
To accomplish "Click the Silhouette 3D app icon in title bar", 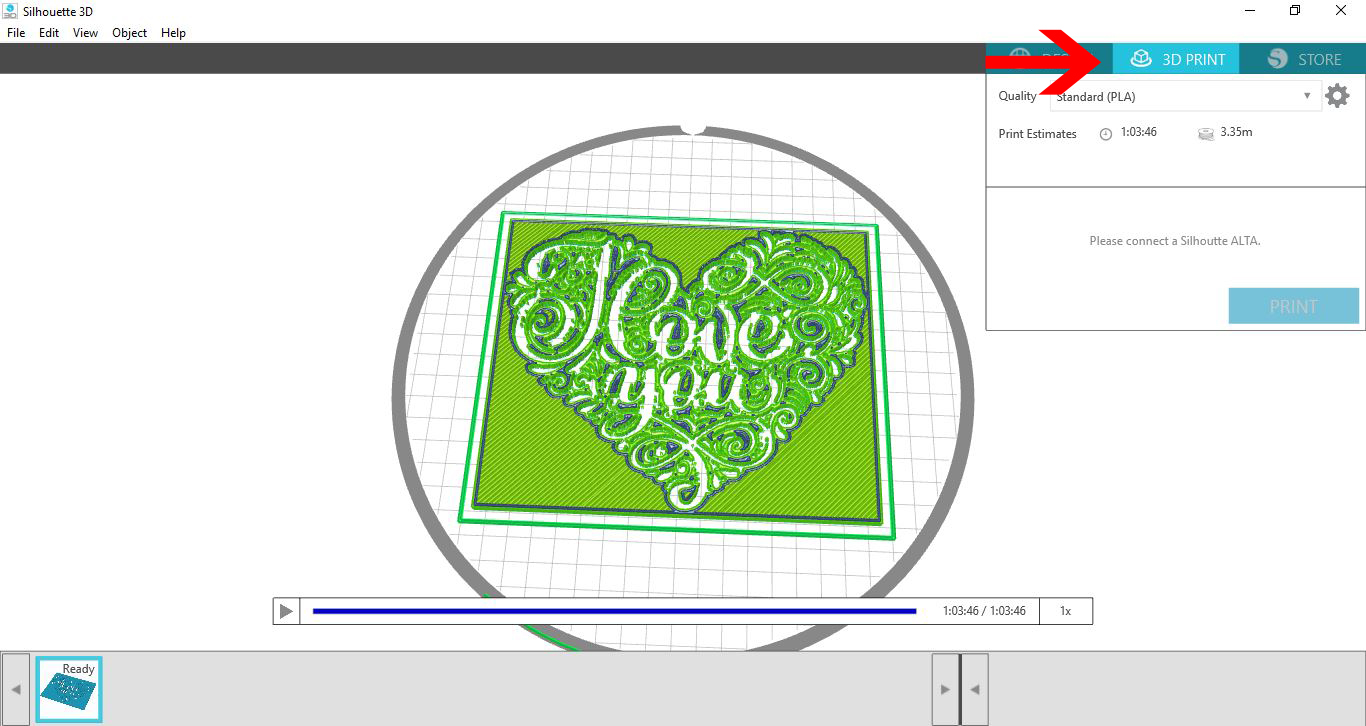I will pyautogui.click(x=10, y=11).
